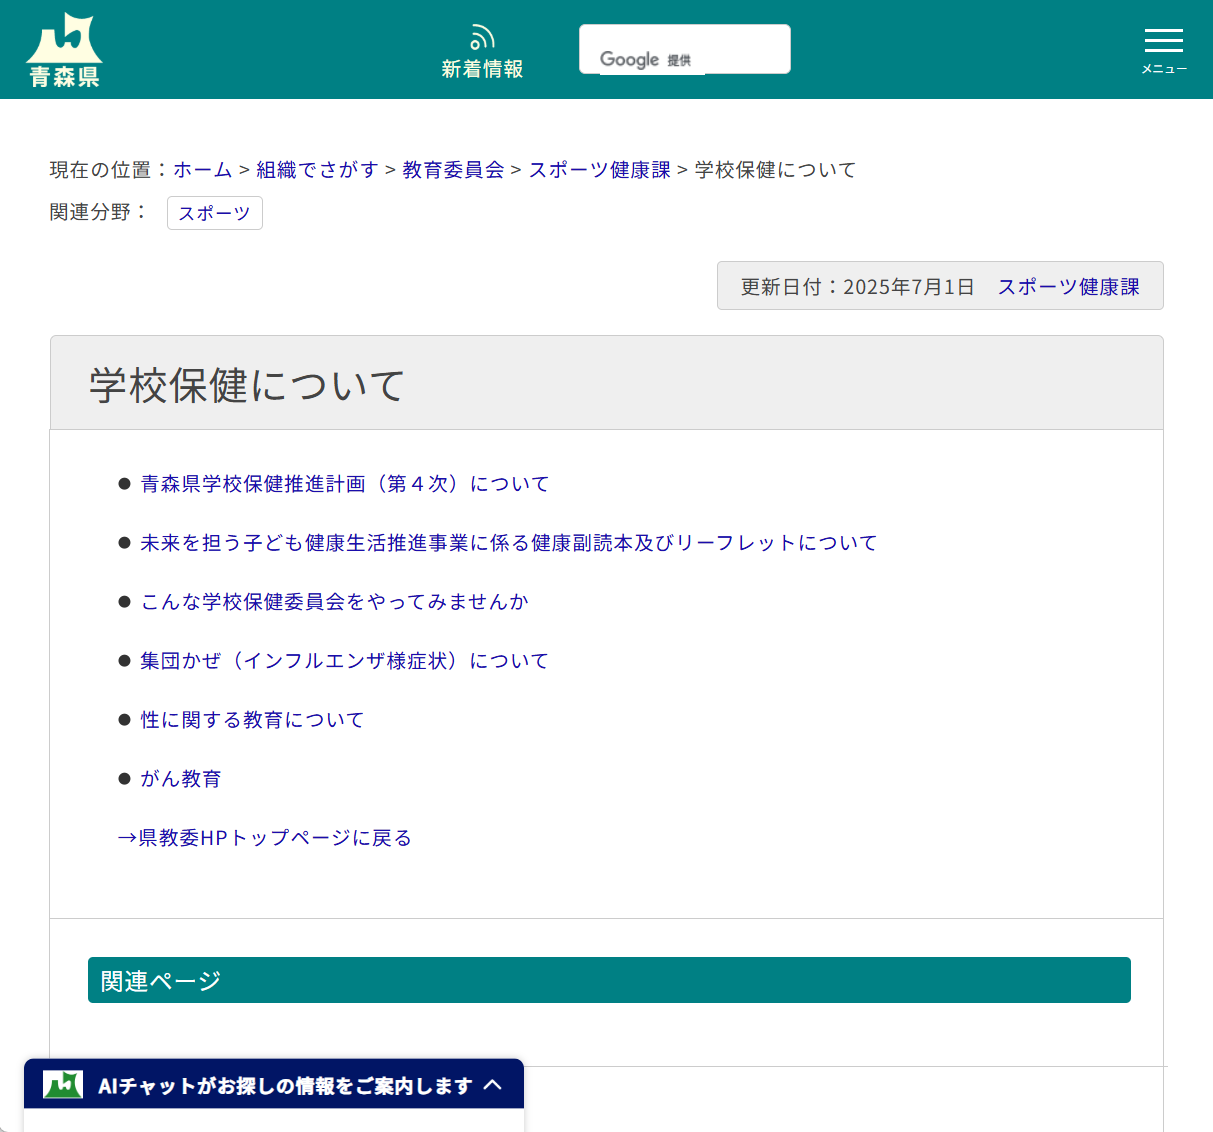Open the がん教育 page
This screenshot has width=1213, height=1132.
(x=180, y=778)
